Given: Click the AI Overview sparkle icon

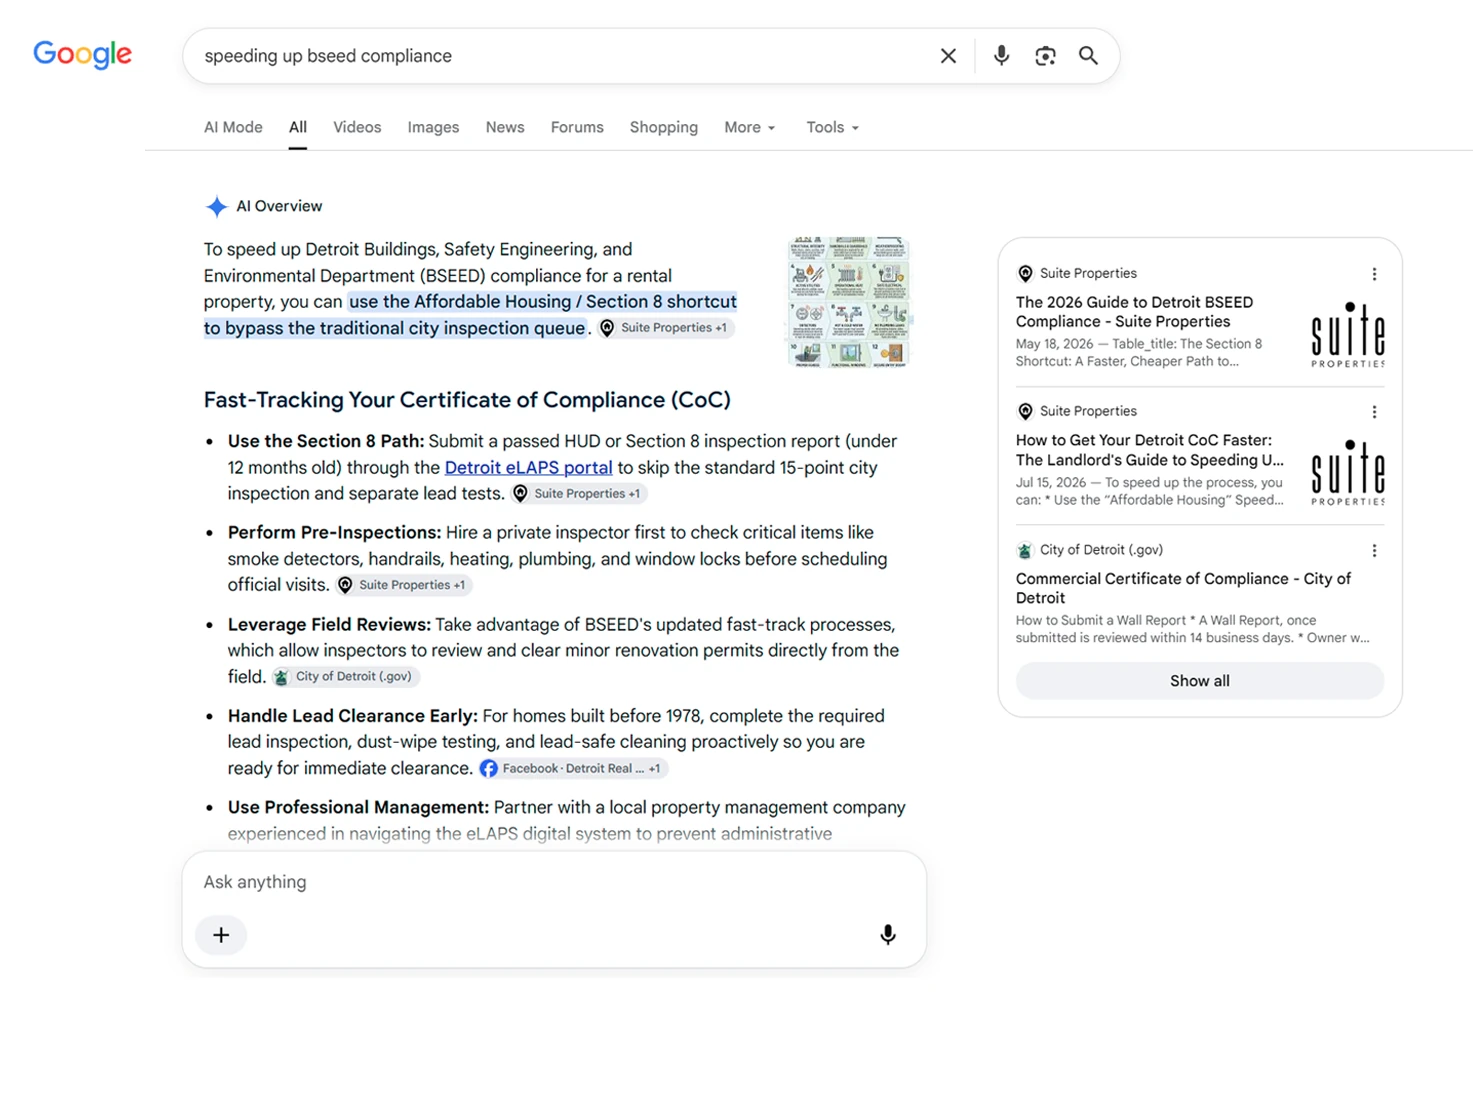Looking at the screenshot, I should point(216,206).
